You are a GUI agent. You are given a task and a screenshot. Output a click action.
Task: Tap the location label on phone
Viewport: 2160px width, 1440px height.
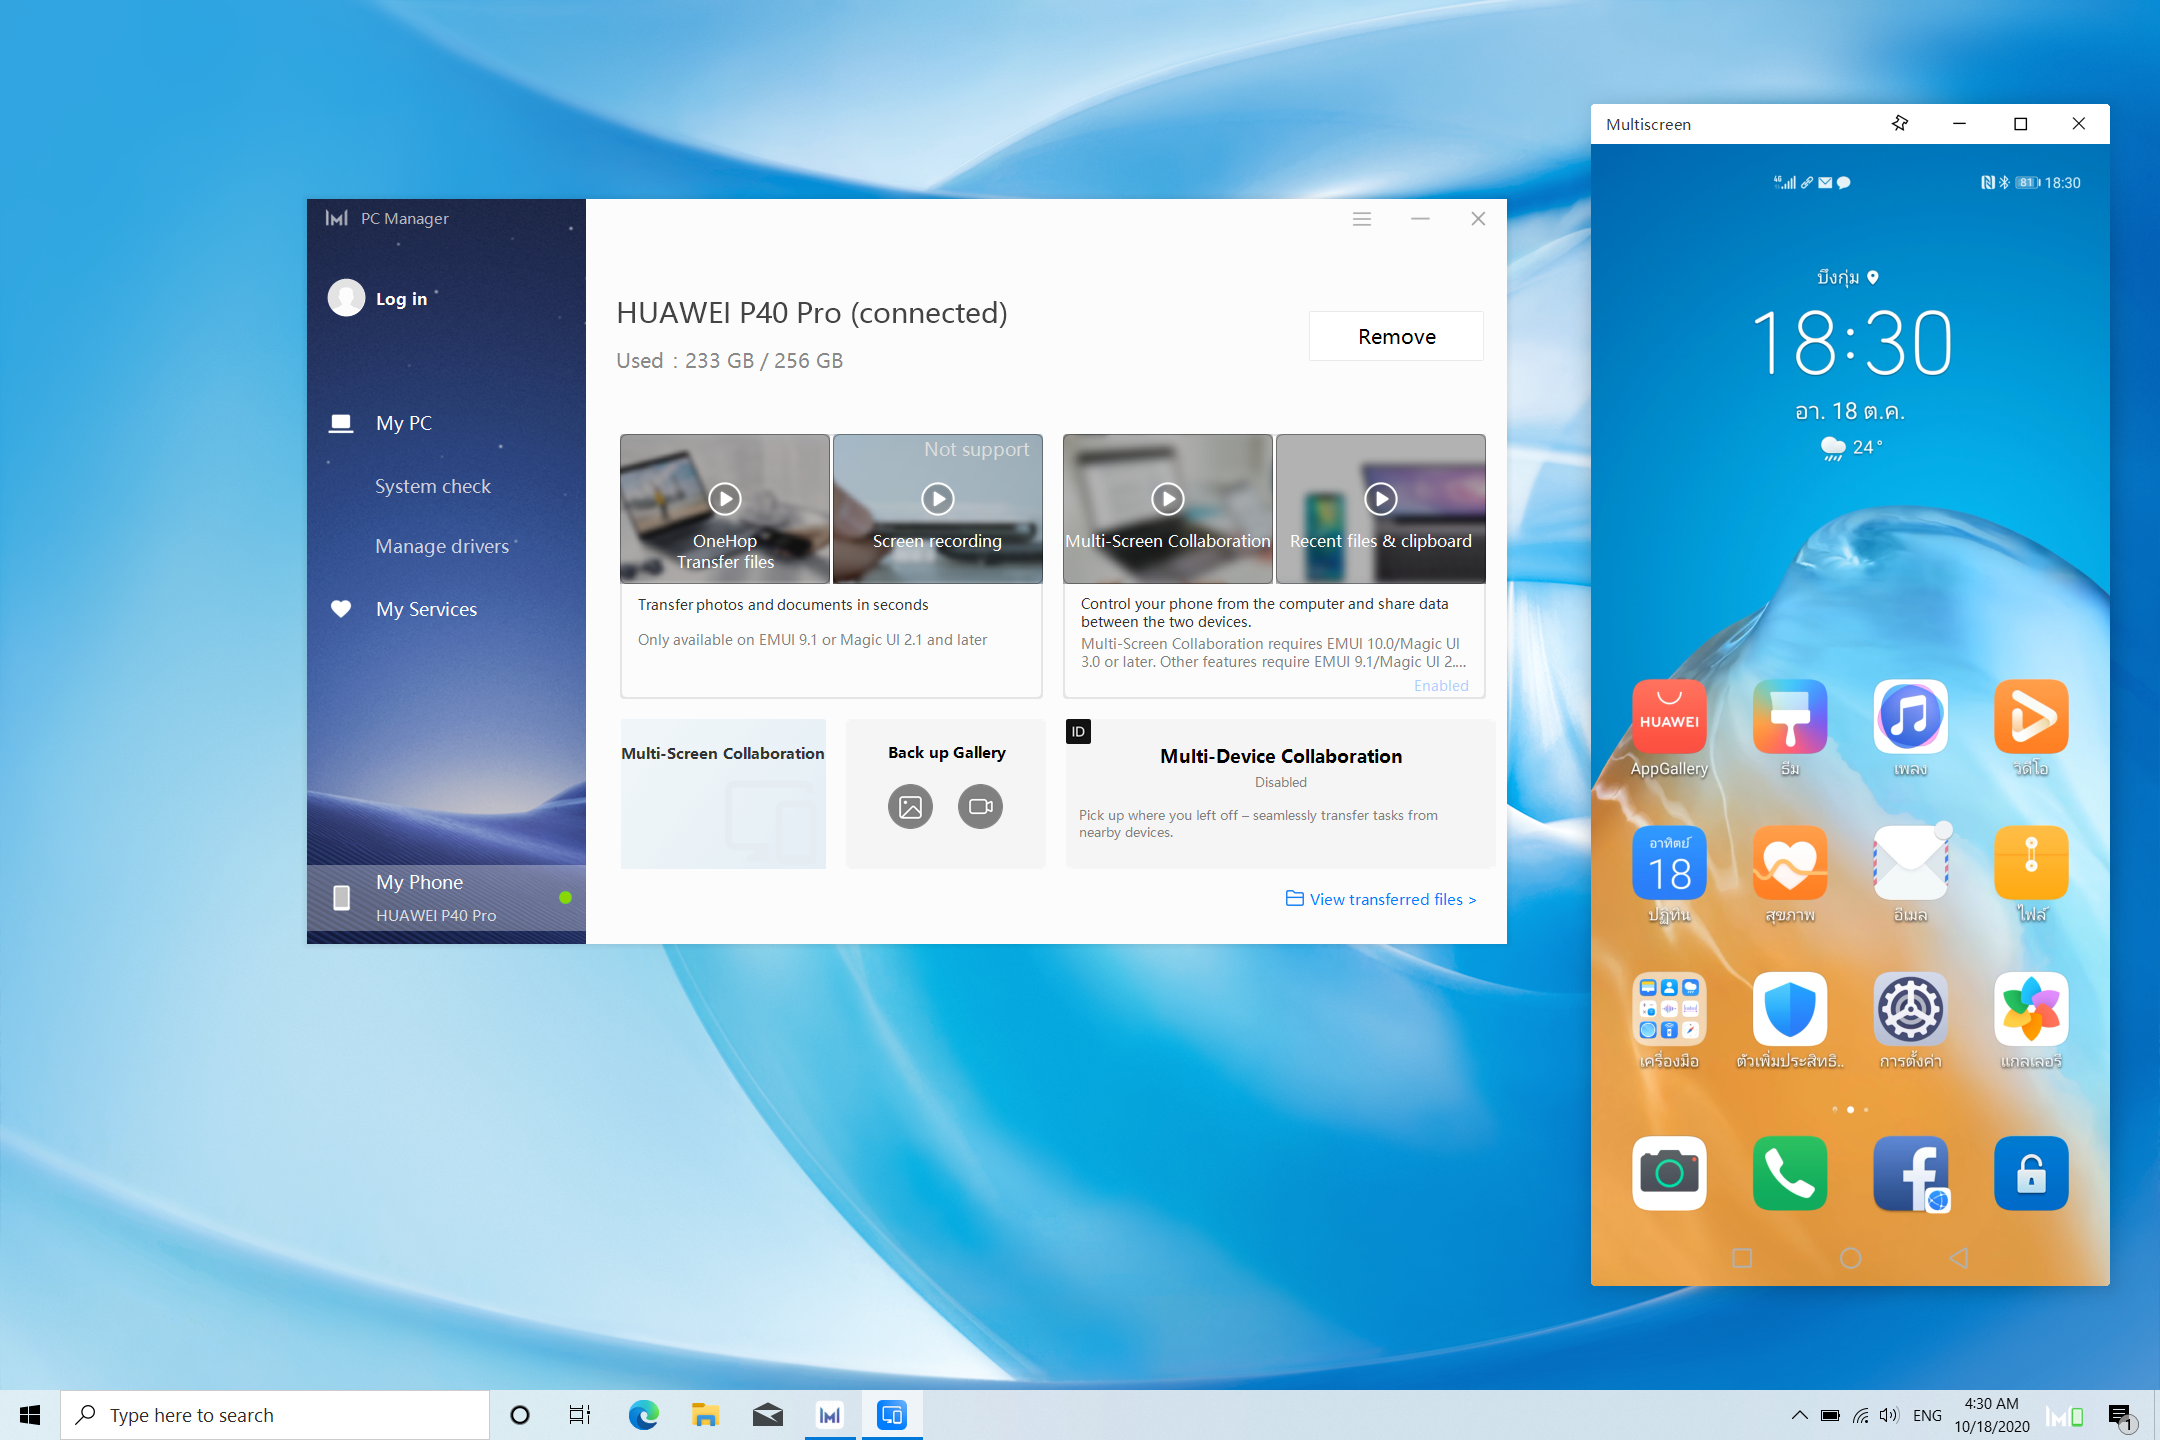[x=1848, y=277]
